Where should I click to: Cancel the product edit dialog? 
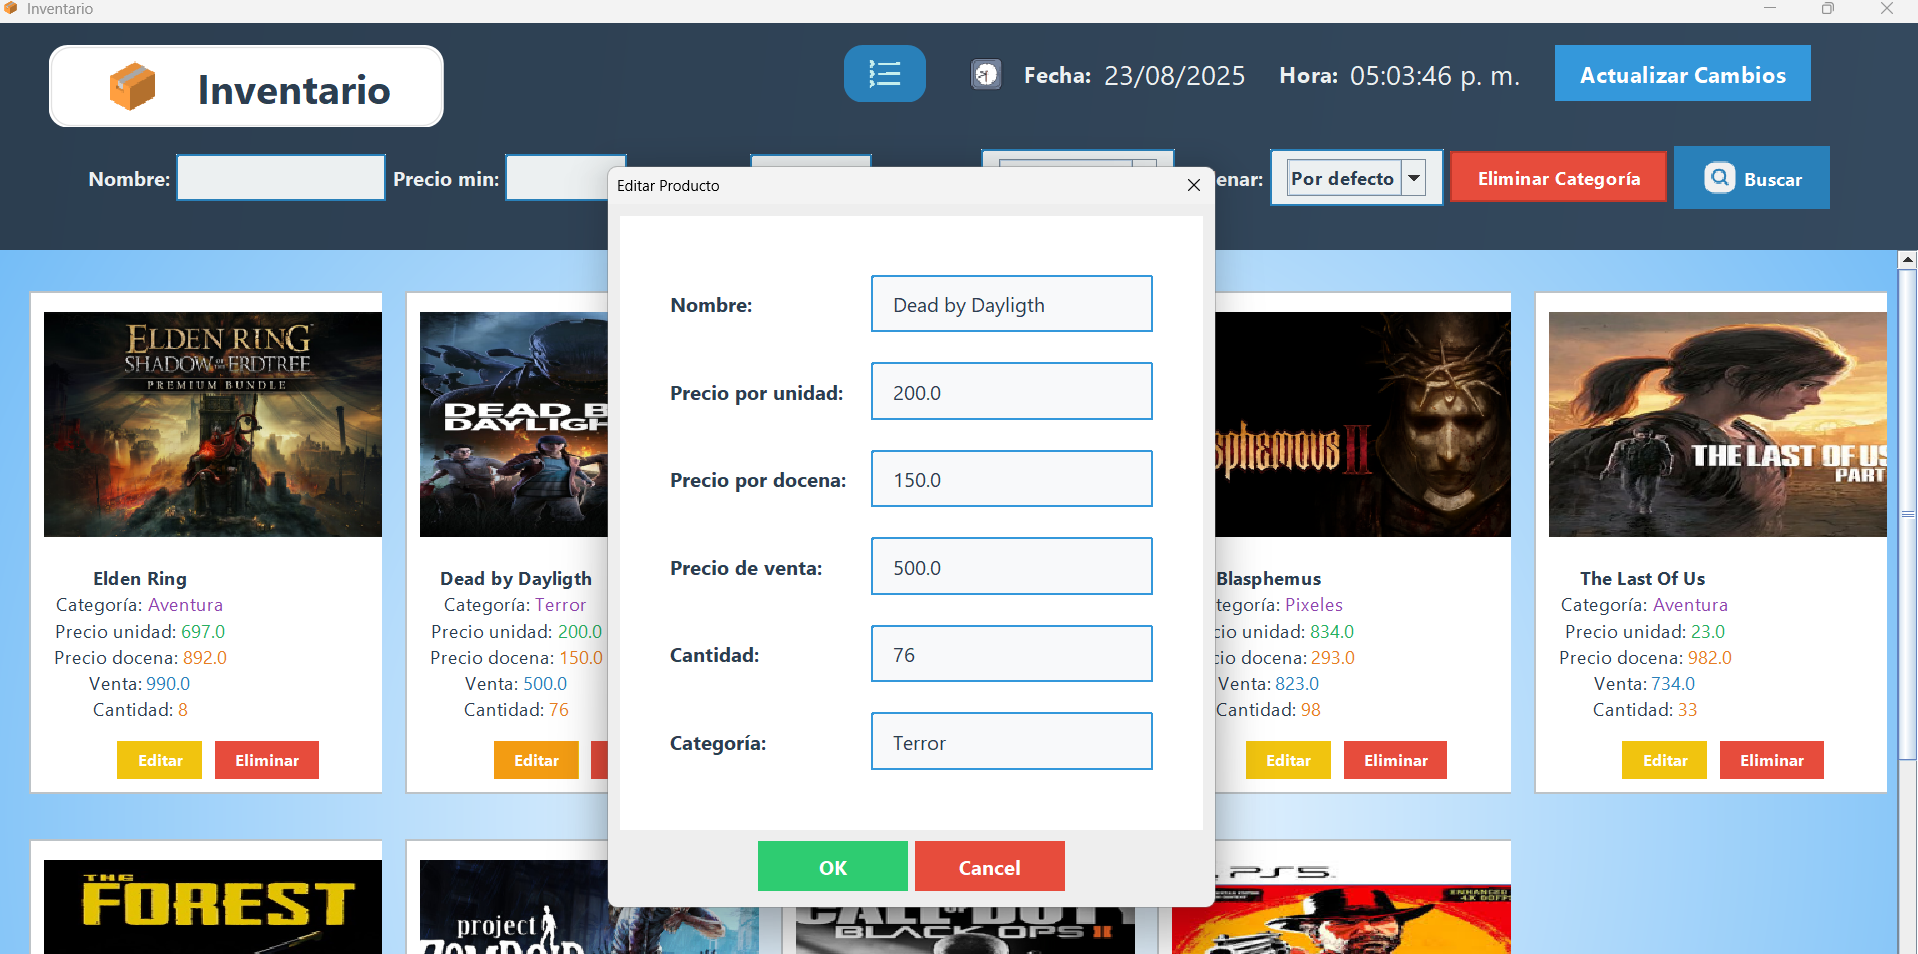pyautogui.click(x=989, y=867)
